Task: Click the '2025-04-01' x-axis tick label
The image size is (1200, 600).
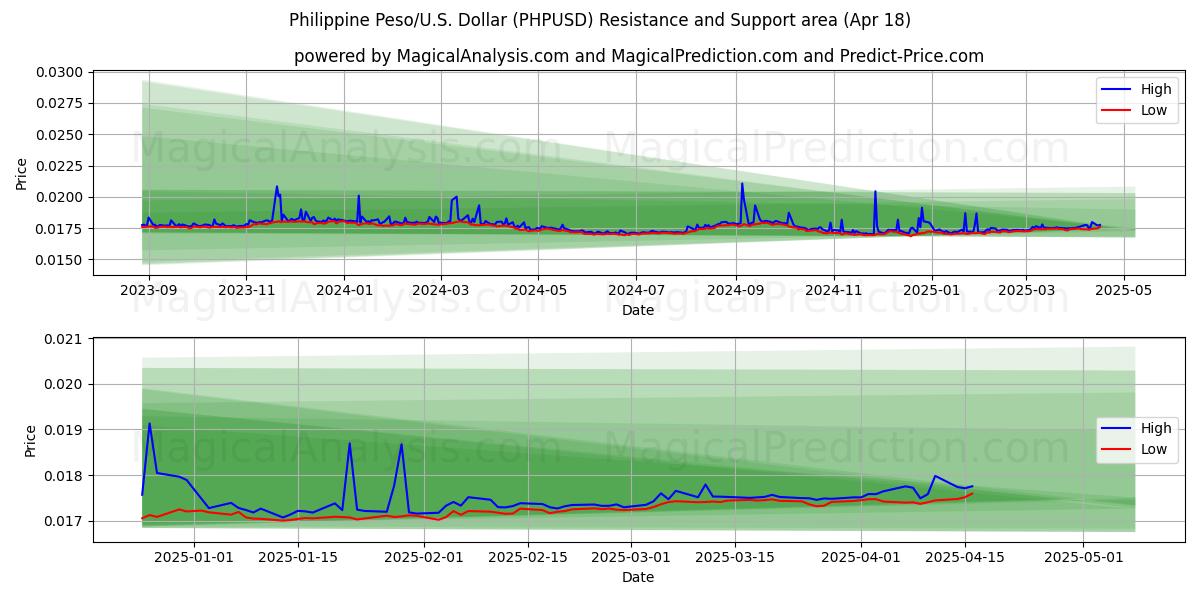Action: (x=863, y=557)
